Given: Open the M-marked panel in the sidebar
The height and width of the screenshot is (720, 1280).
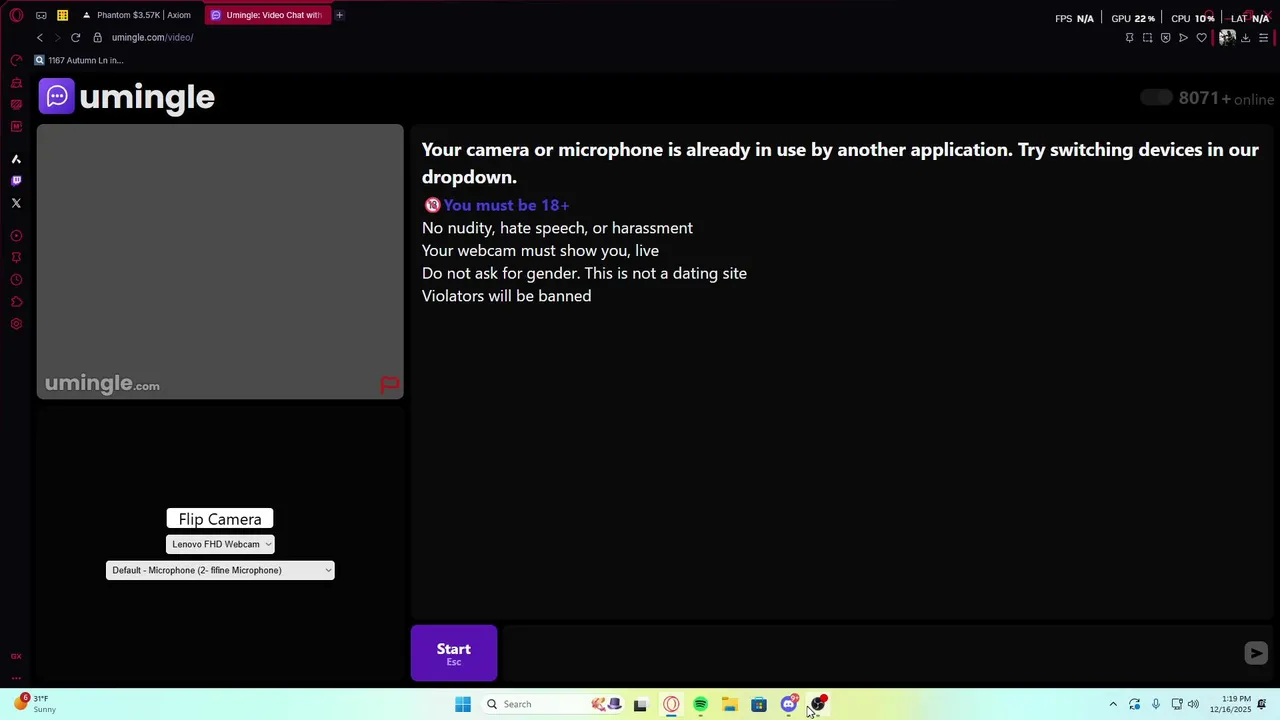Looking at the screenshot, I should (16, 126).
